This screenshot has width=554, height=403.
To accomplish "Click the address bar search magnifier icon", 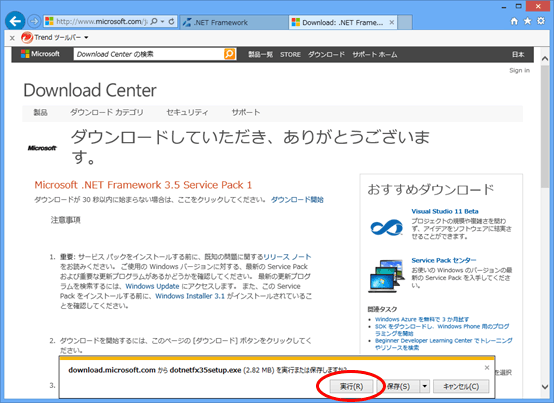I will 154,22.
